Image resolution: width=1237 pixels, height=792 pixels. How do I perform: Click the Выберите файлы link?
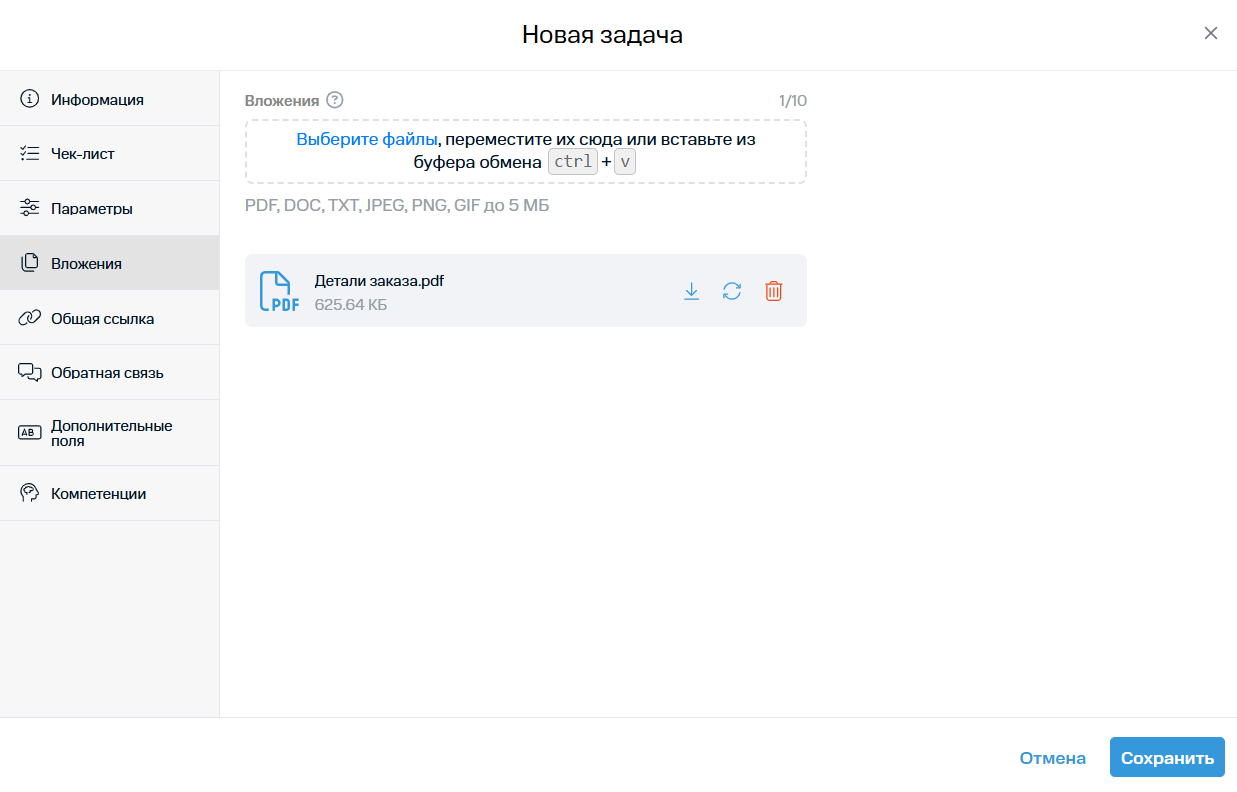click(367, 140)
